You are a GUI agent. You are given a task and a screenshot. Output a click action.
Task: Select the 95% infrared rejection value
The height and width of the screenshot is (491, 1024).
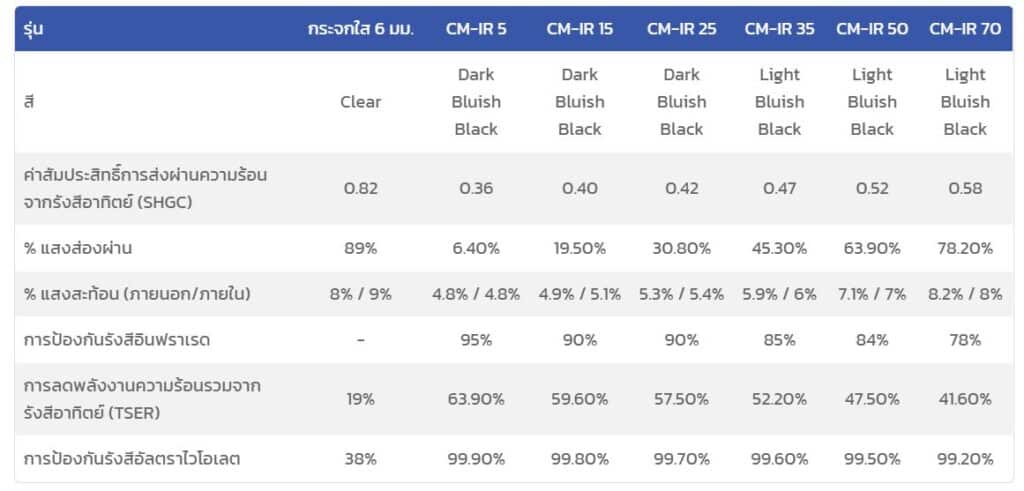click(x=476, y=340)
